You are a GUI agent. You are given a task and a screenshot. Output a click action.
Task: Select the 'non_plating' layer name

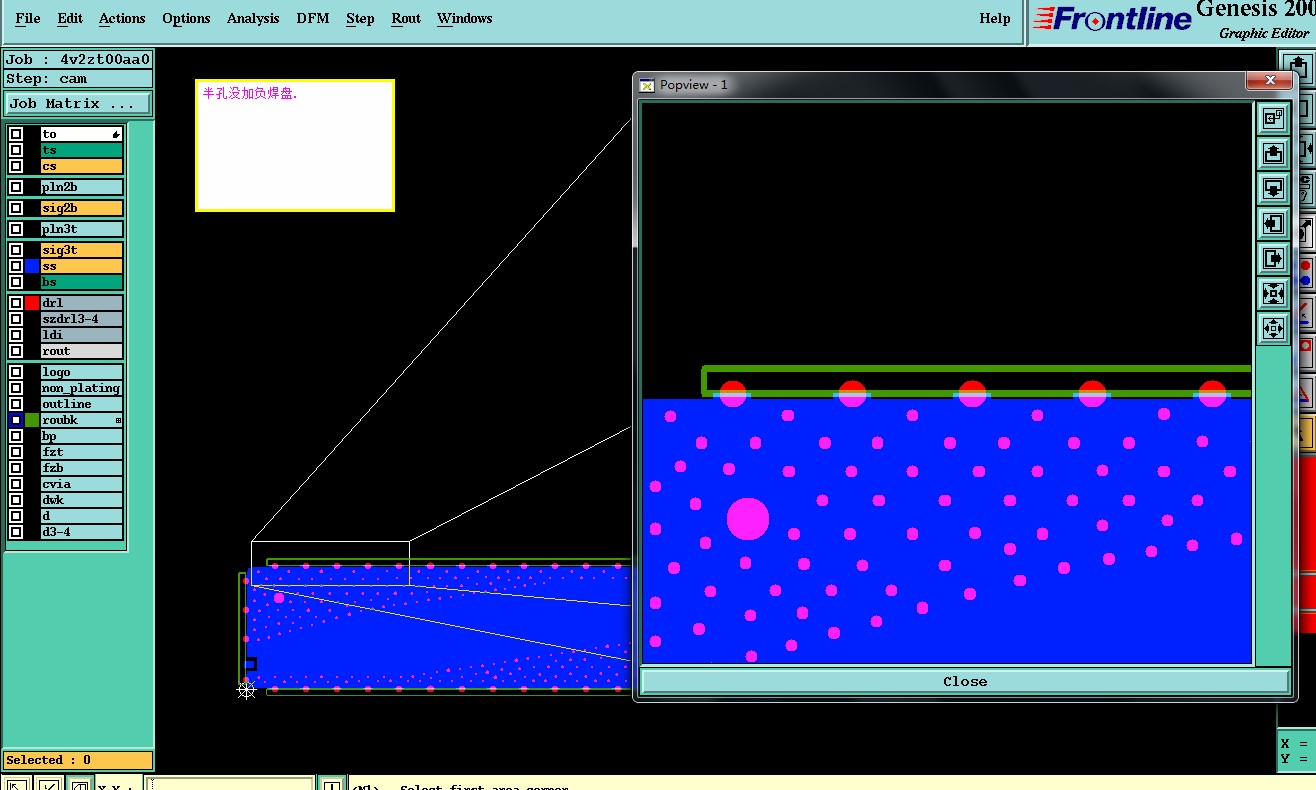coord(81,388)
